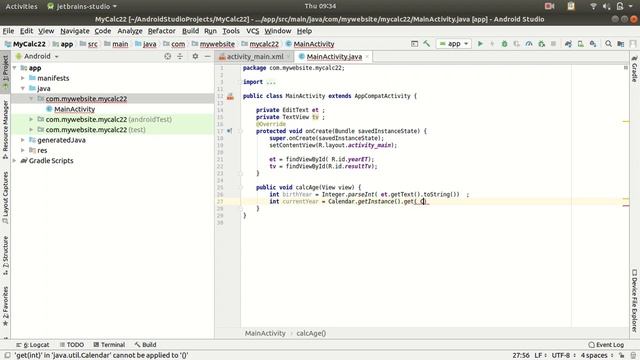Open the Project Structure icon
640x360 pixels.
point(621,43)
